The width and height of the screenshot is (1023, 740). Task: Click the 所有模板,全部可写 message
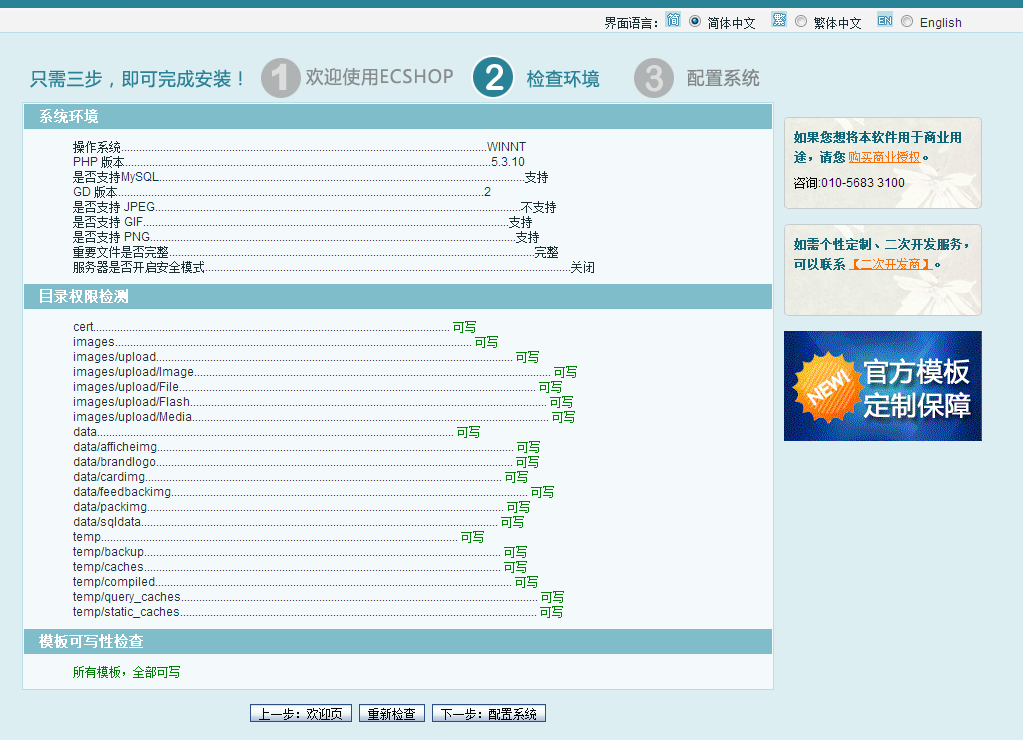click(126, 673)
